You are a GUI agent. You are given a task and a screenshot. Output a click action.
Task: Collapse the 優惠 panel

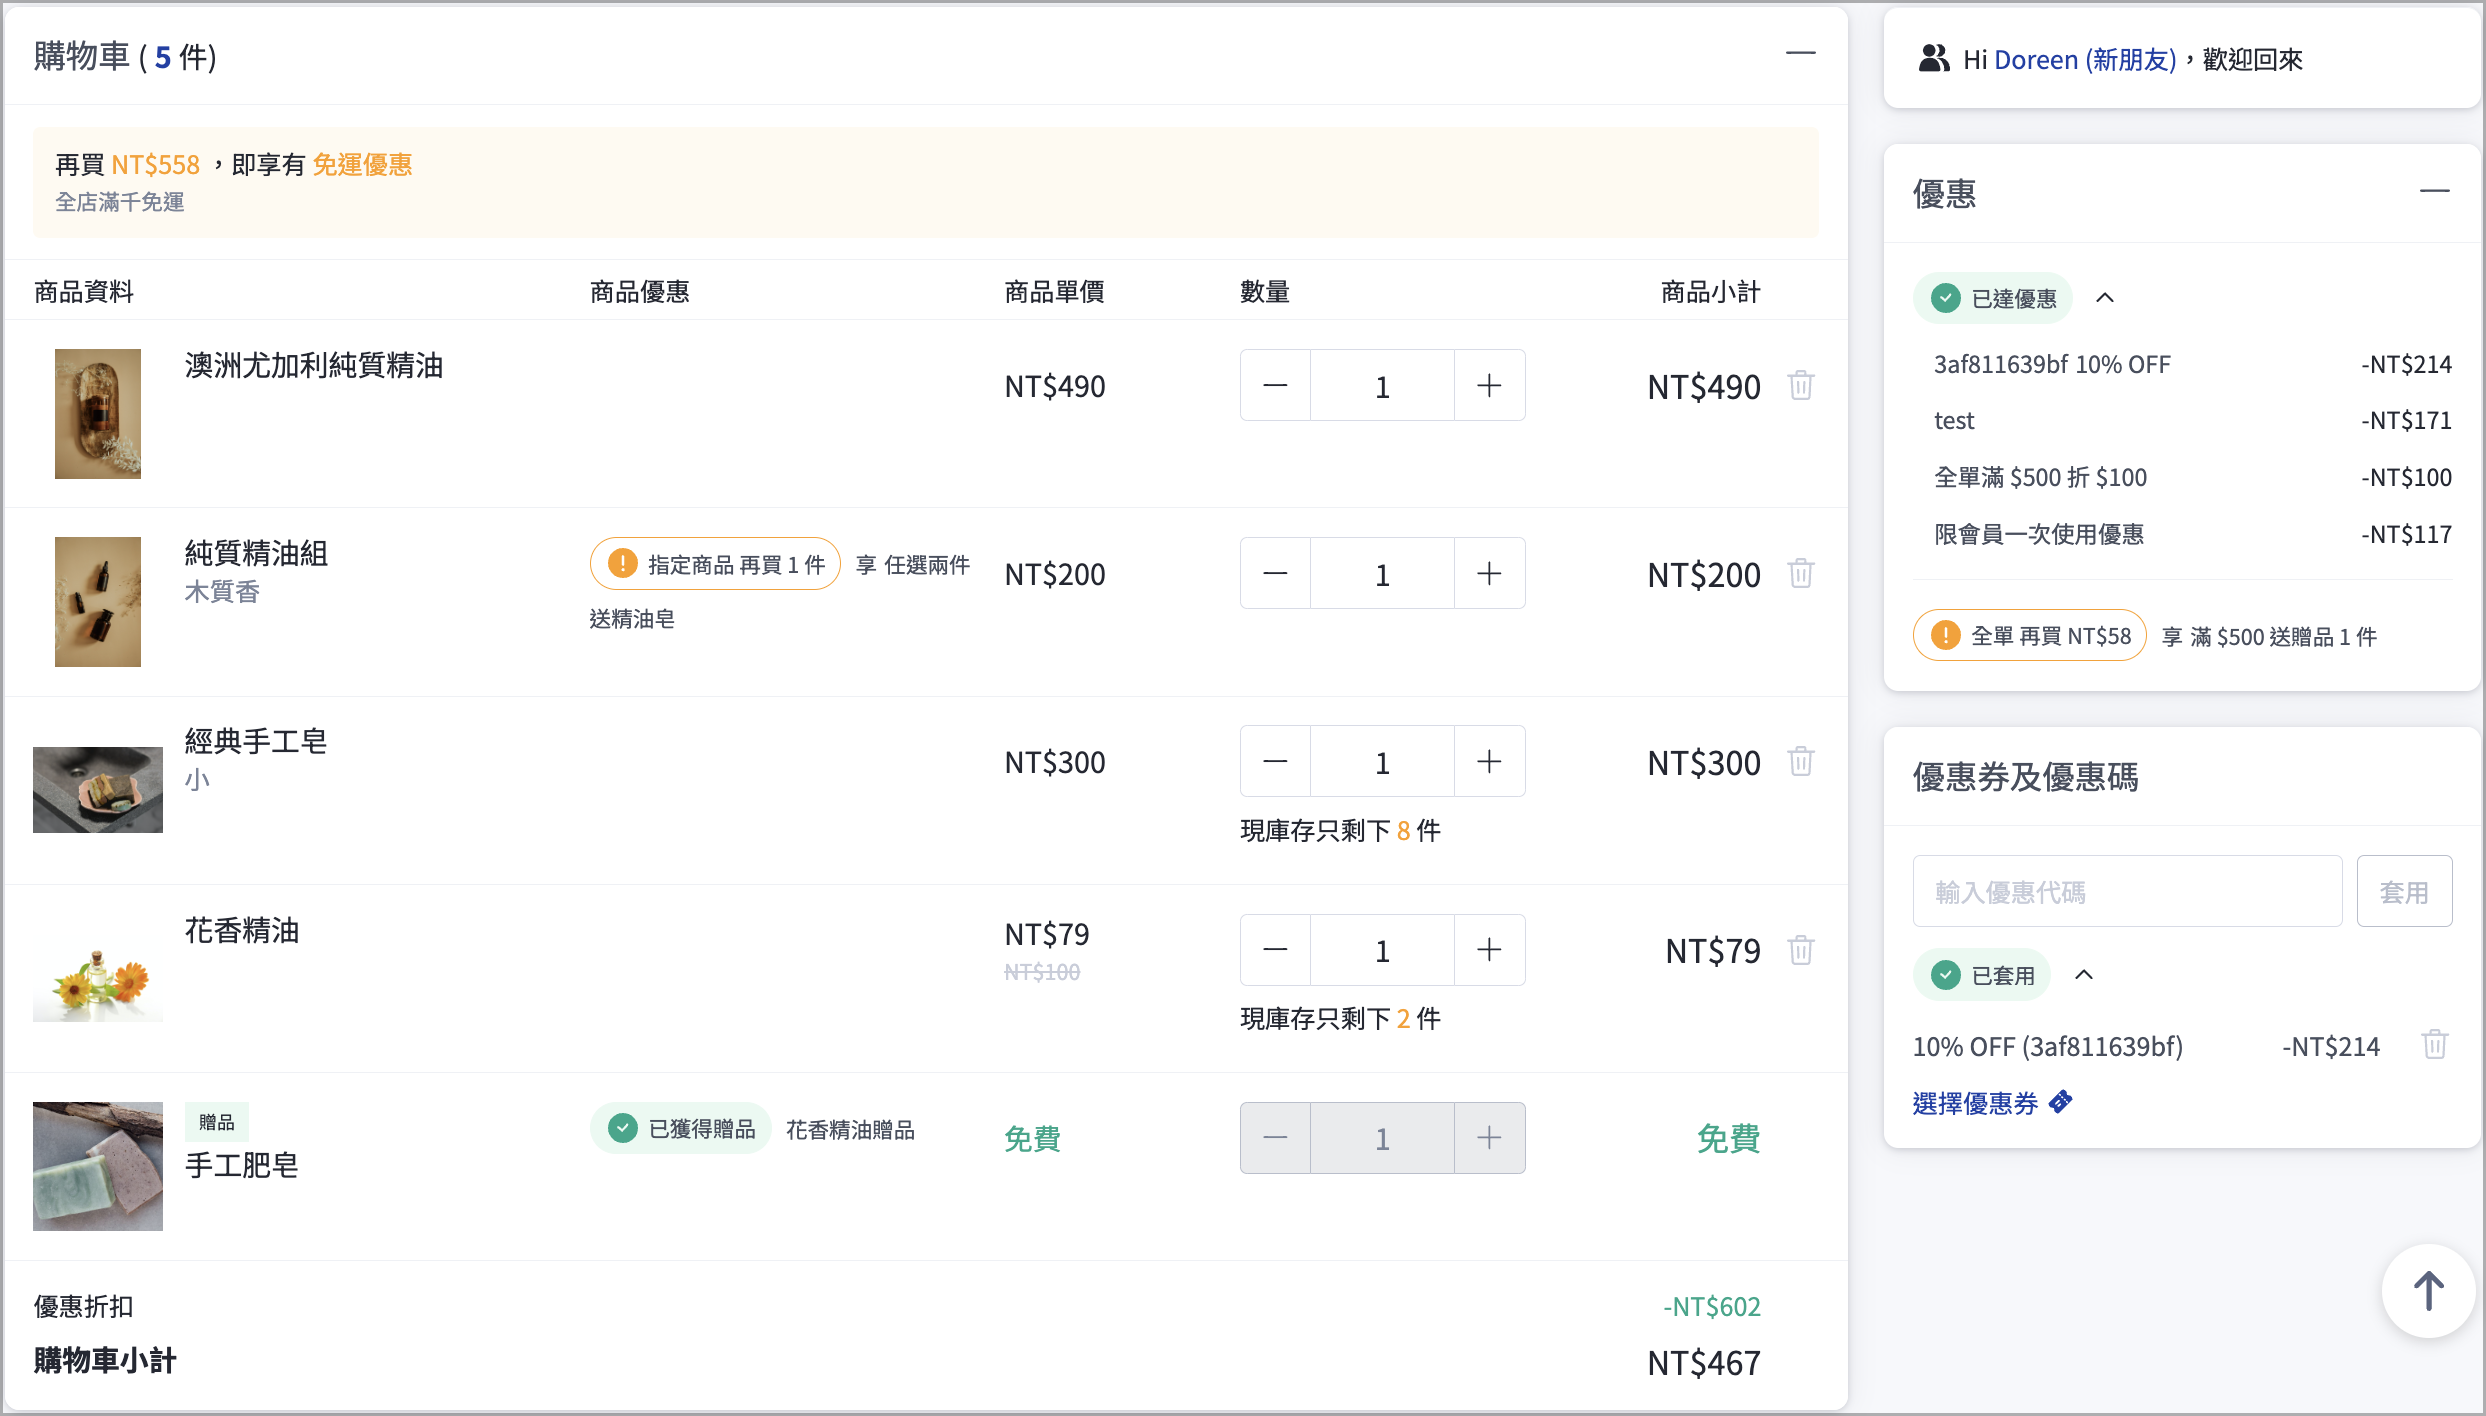pyautogui.click(x=2434, y=192)
